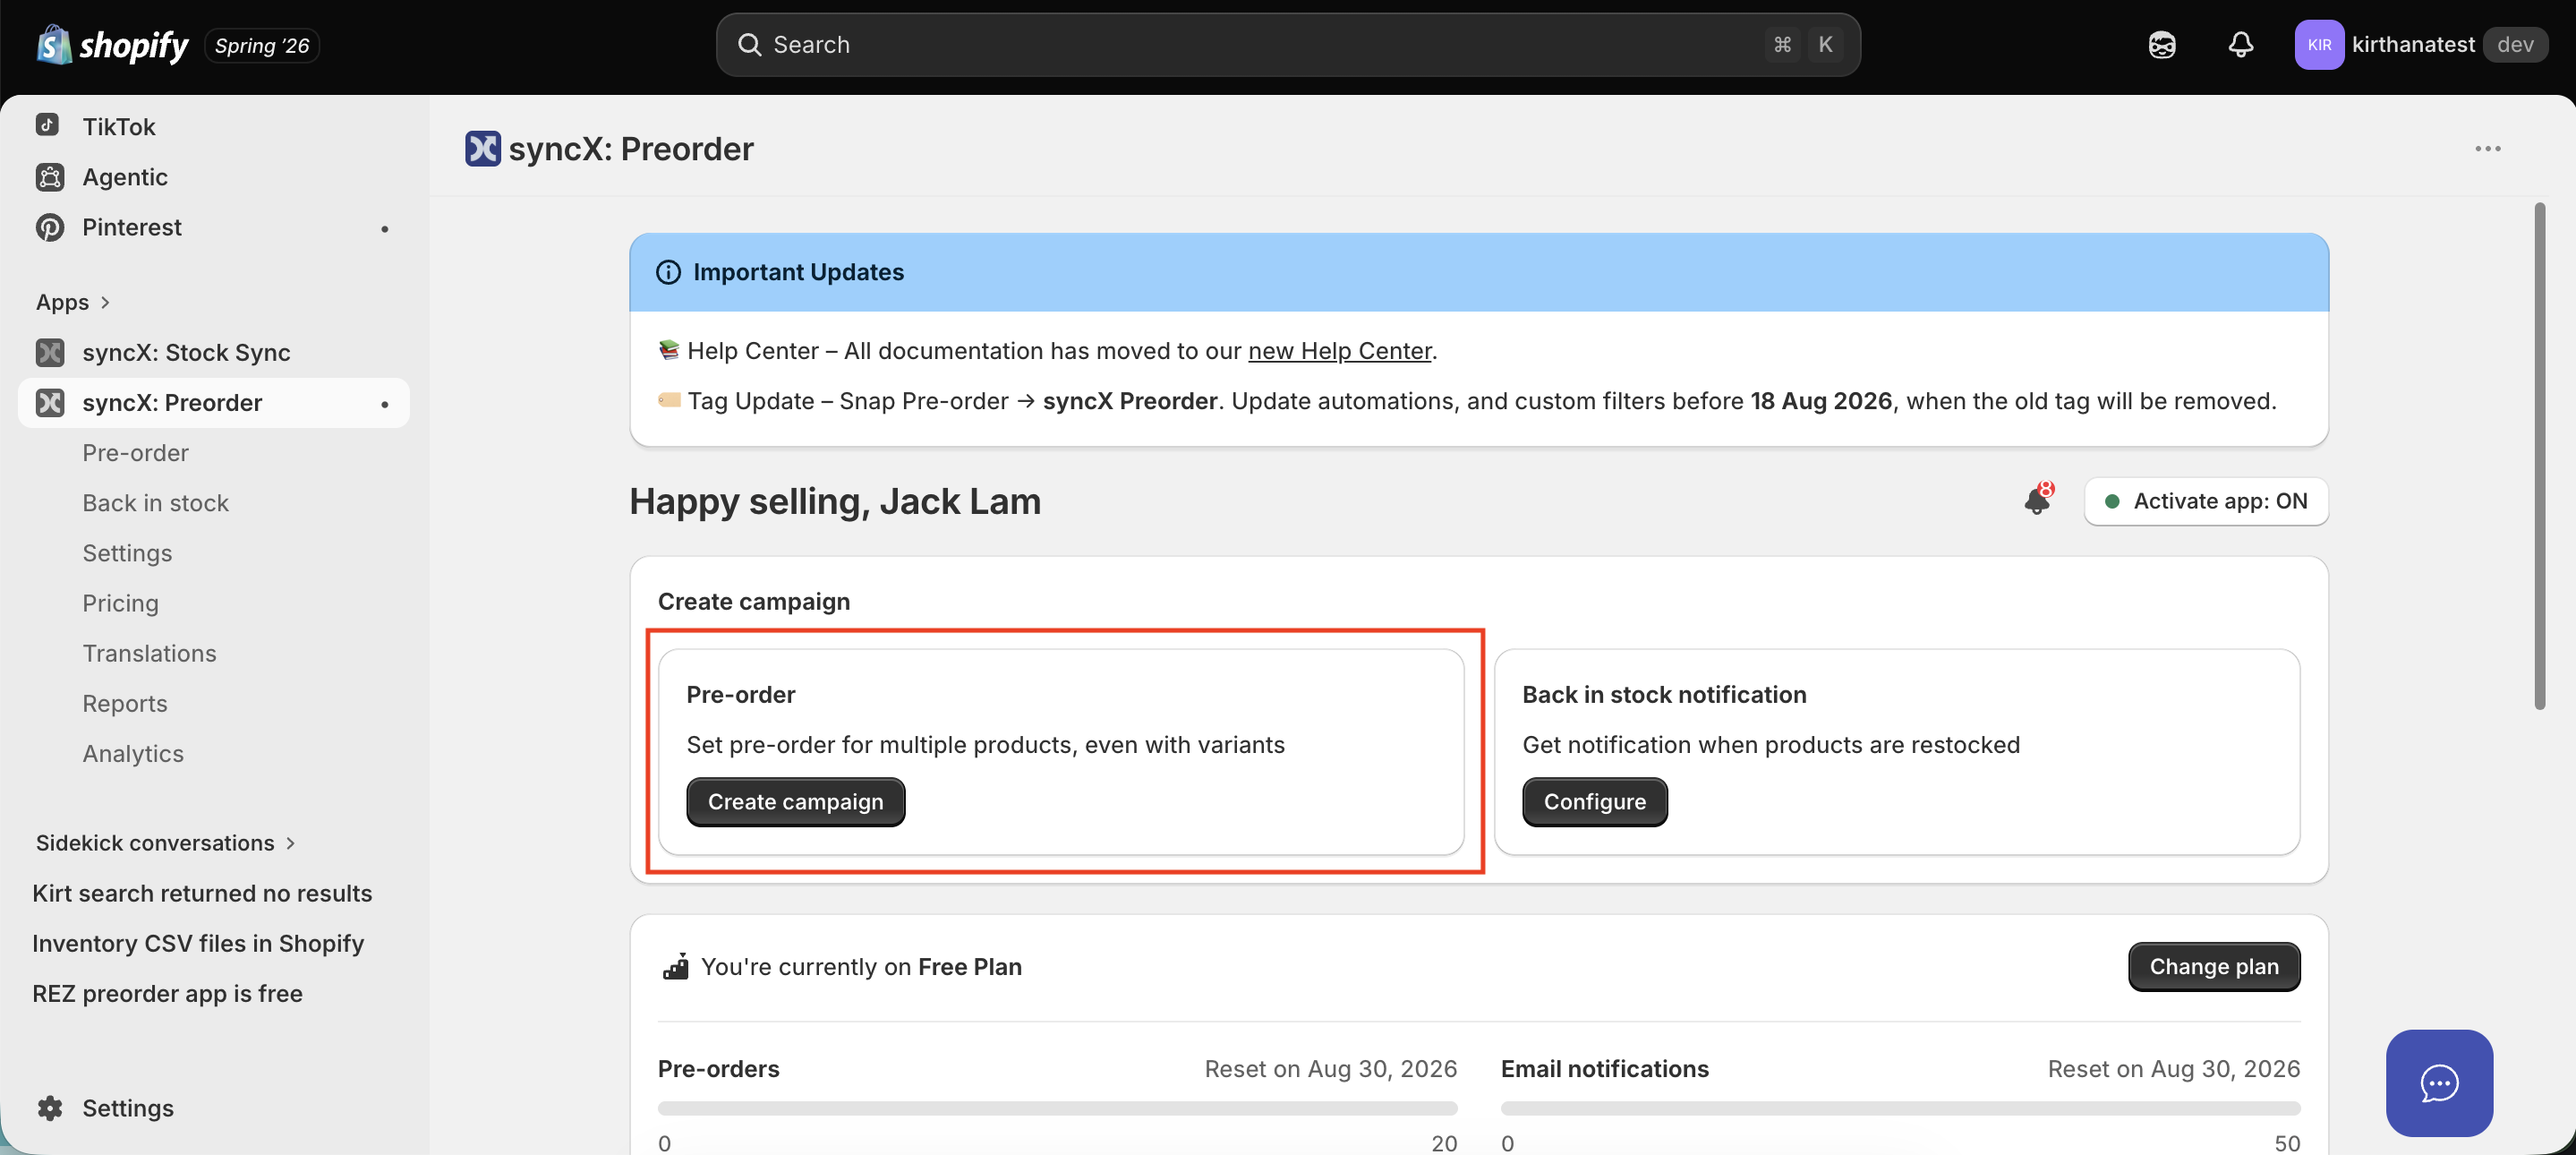Click the Spring '26 edition badge
Image resolution: width=2576 pixels, height=1155 pixels.
coord(262,45)
